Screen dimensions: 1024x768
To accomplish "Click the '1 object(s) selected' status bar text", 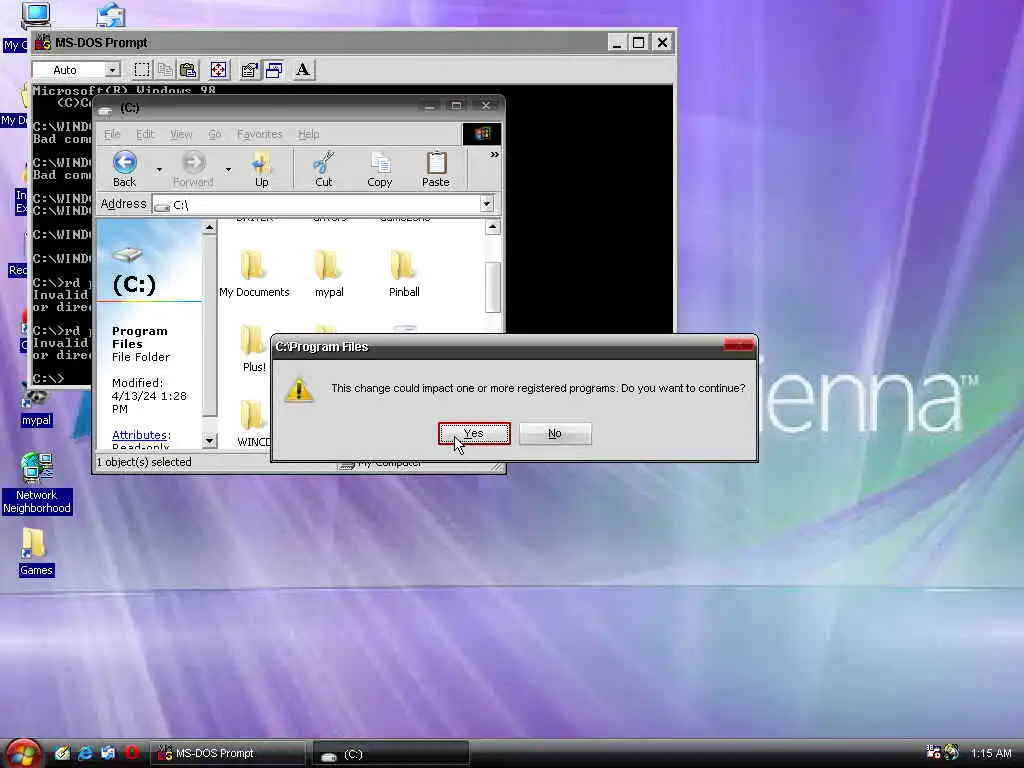I will point(144,462).
